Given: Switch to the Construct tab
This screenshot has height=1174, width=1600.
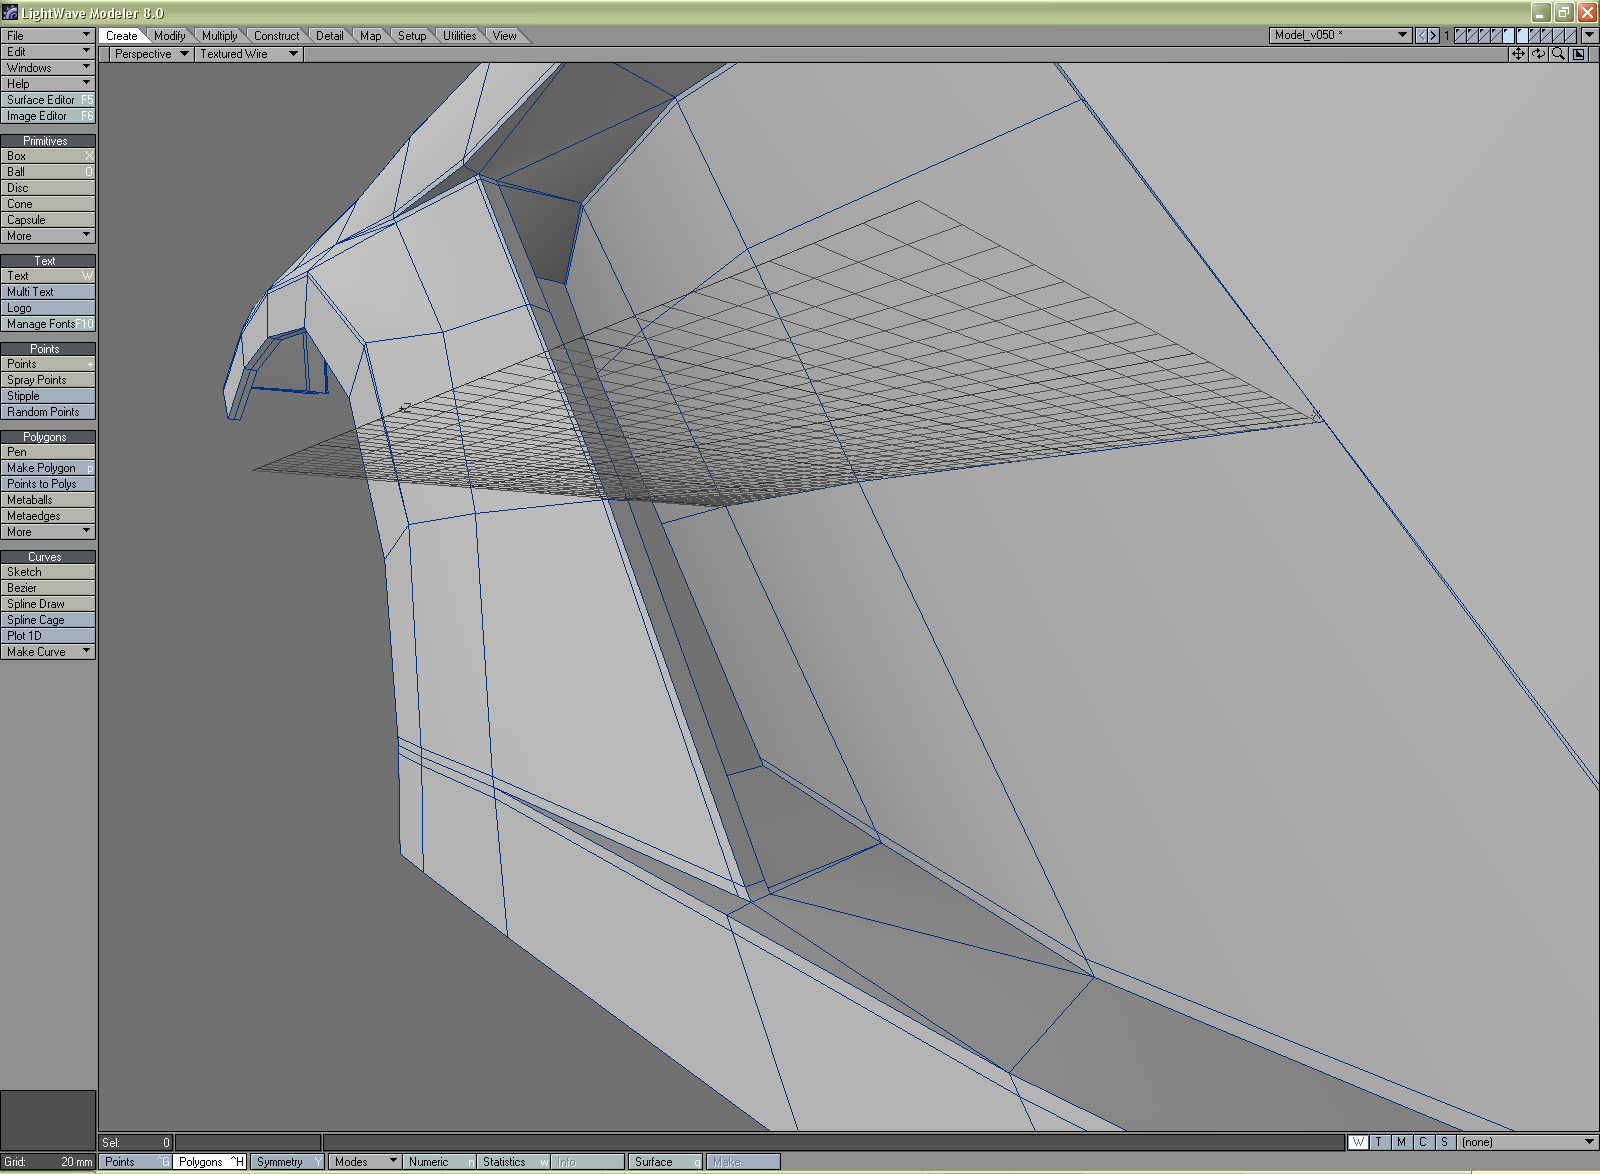Looking at the screenshot, I should coord(276,36).
